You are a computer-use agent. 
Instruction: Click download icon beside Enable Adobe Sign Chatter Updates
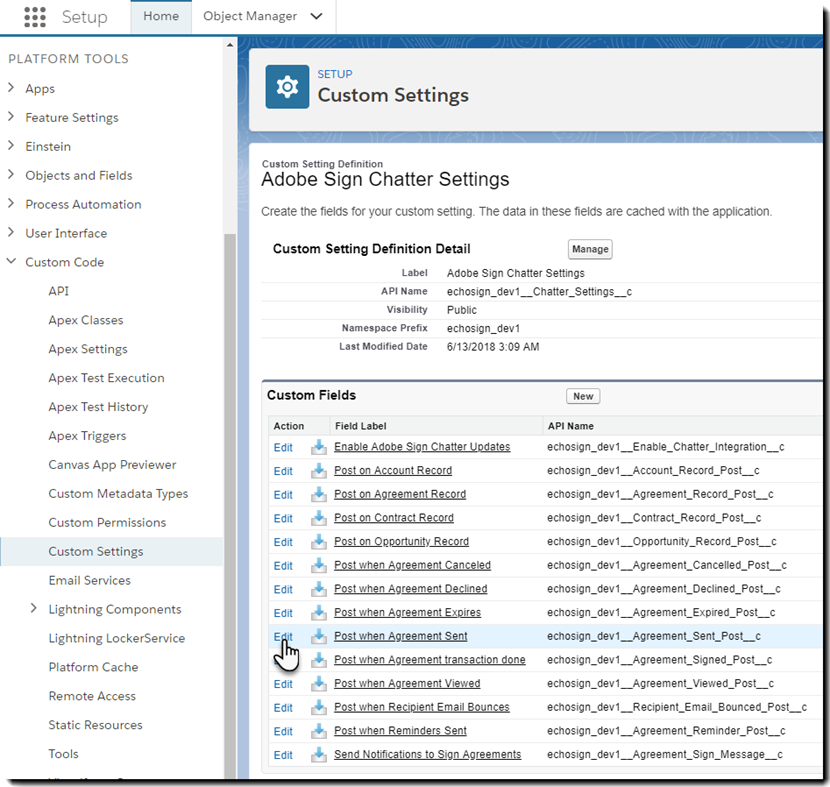tap(319, 447)
